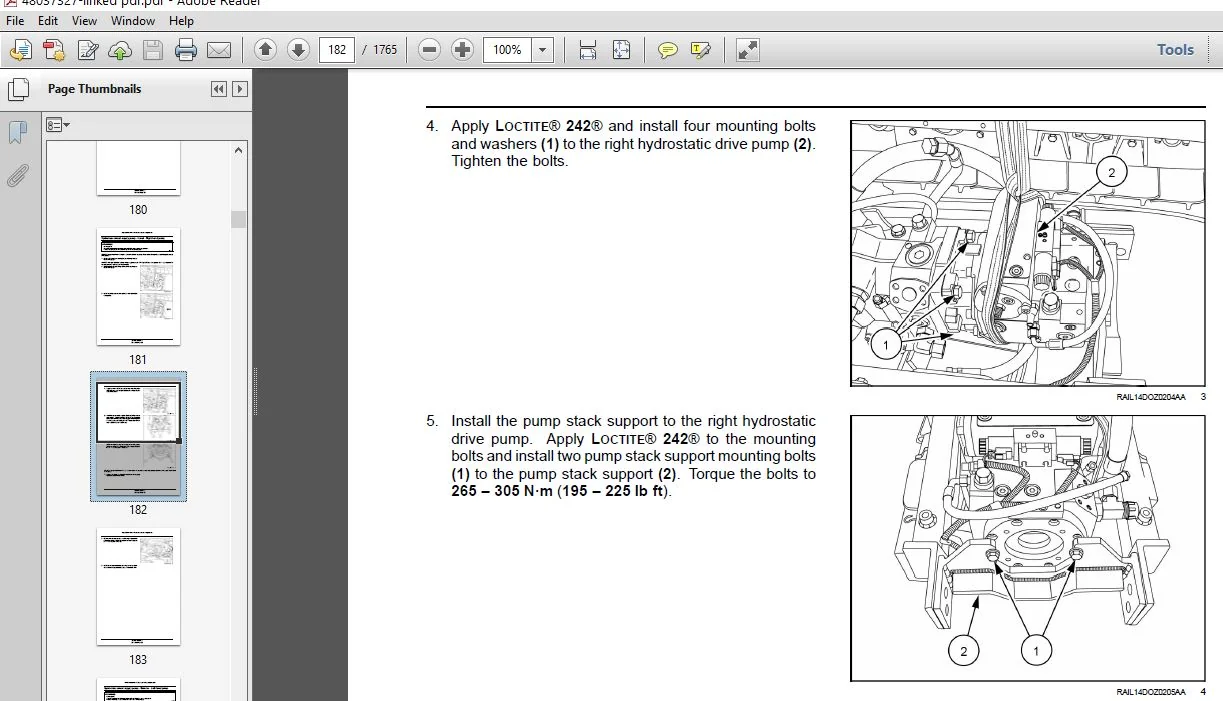Viewport: 1223px width, 701px height.
Task: Click the page number field showing 182
Action: coord(337,50)
